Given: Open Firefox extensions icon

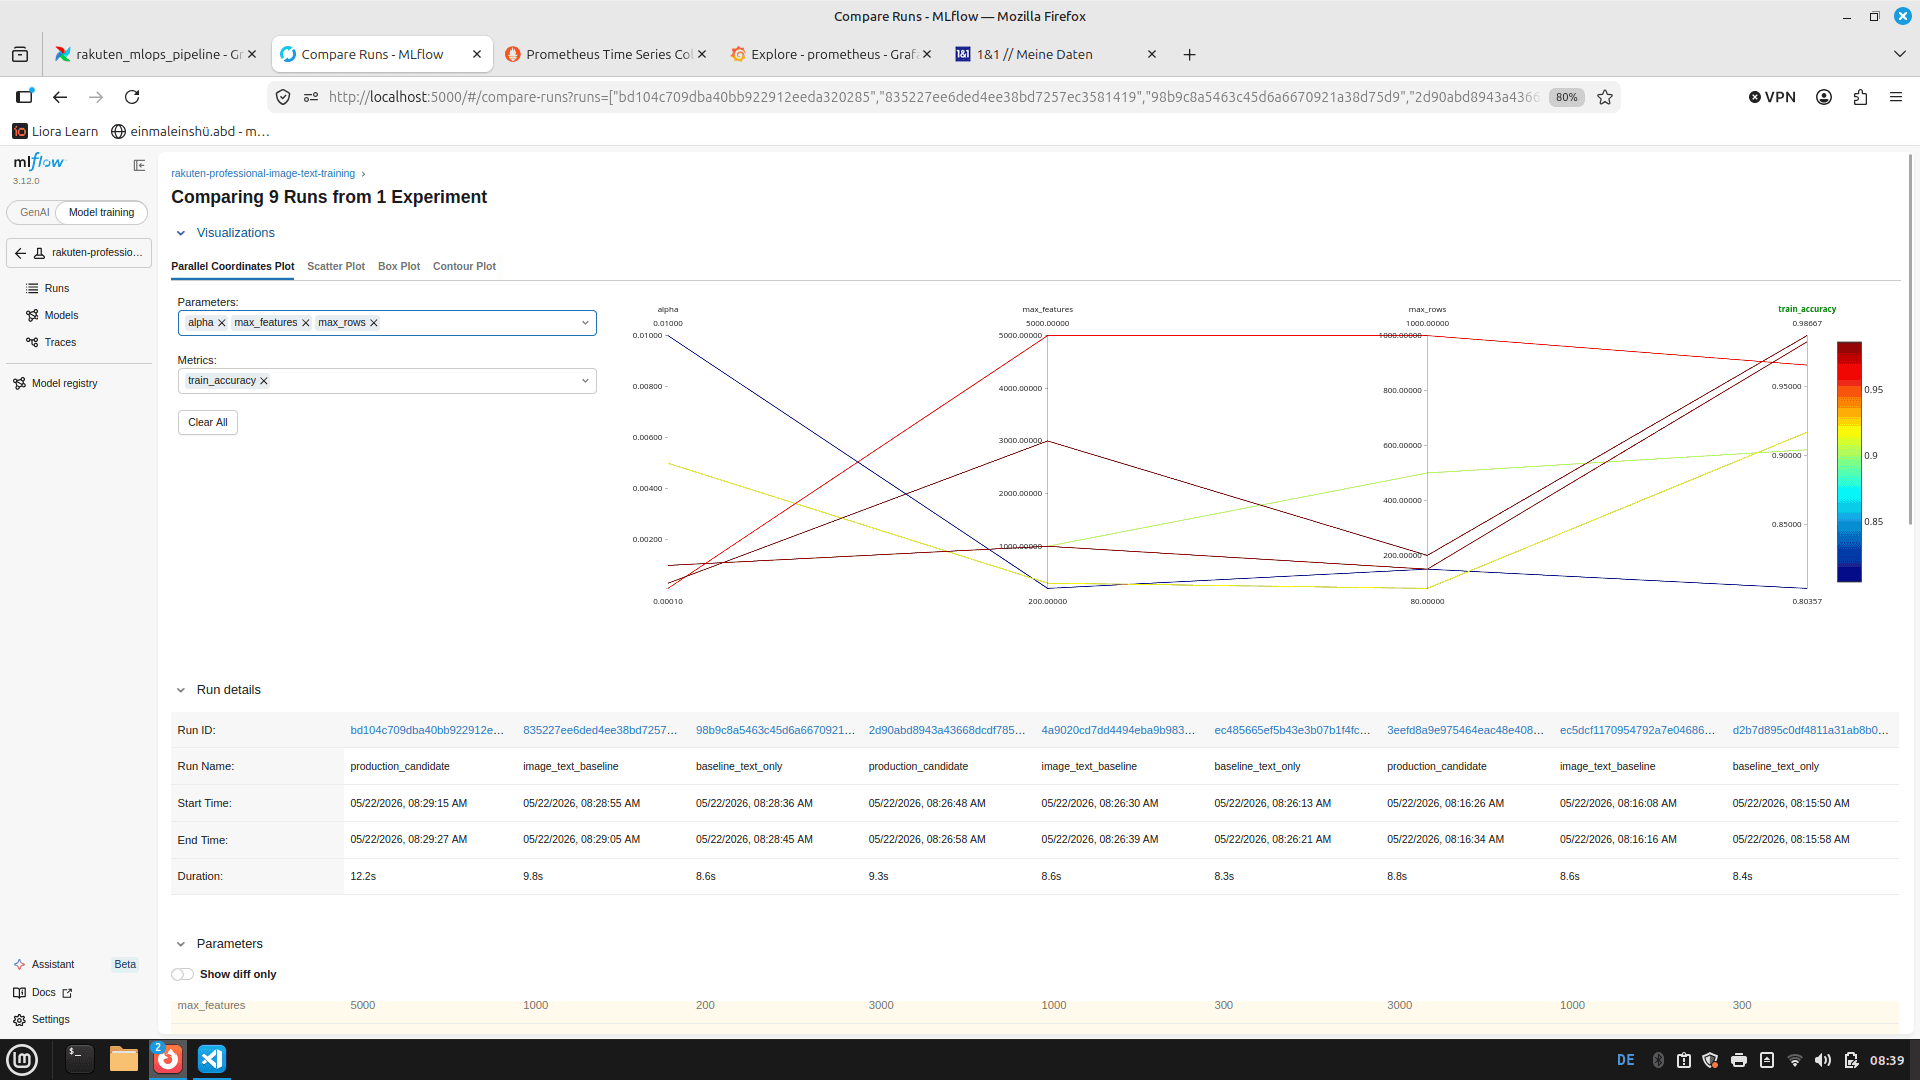Looking at the screenshot, I should point(1860,97).
